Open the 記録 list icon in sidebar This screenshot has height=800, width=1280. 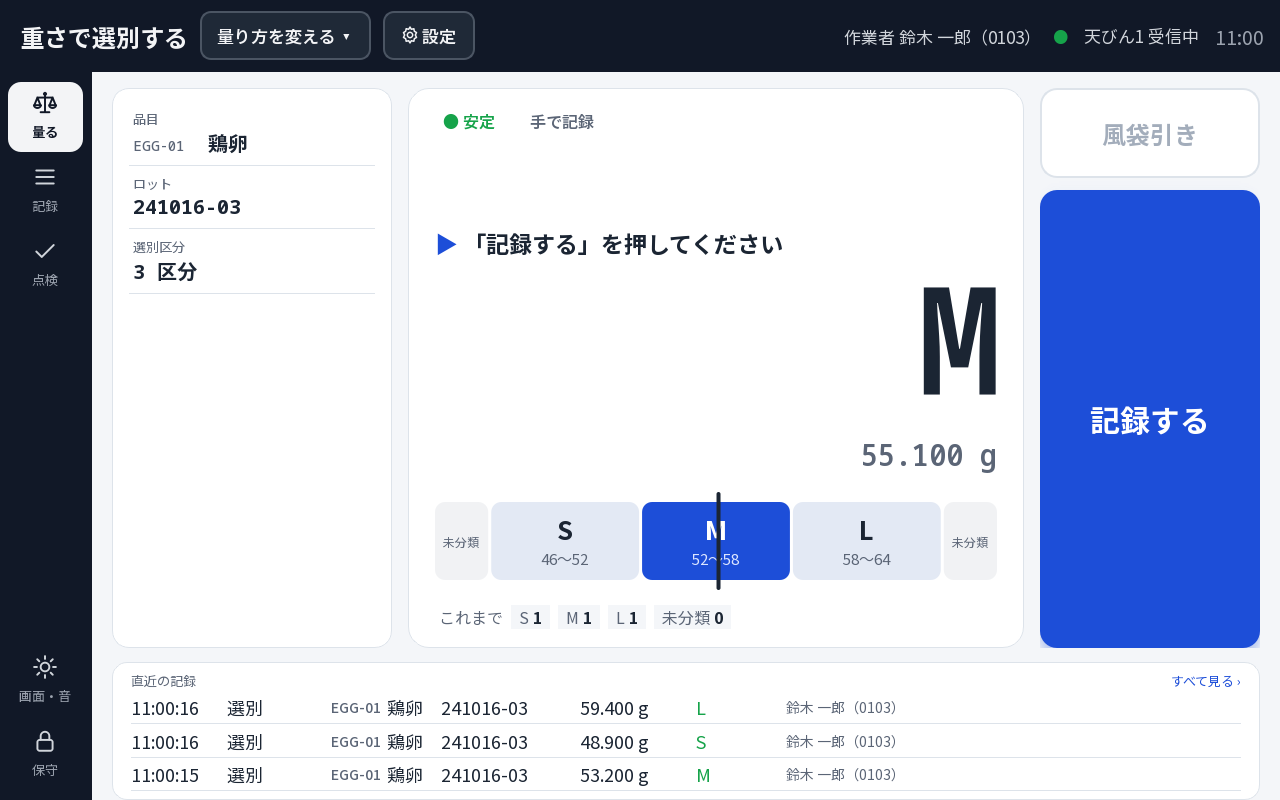[x=45, y=190]
